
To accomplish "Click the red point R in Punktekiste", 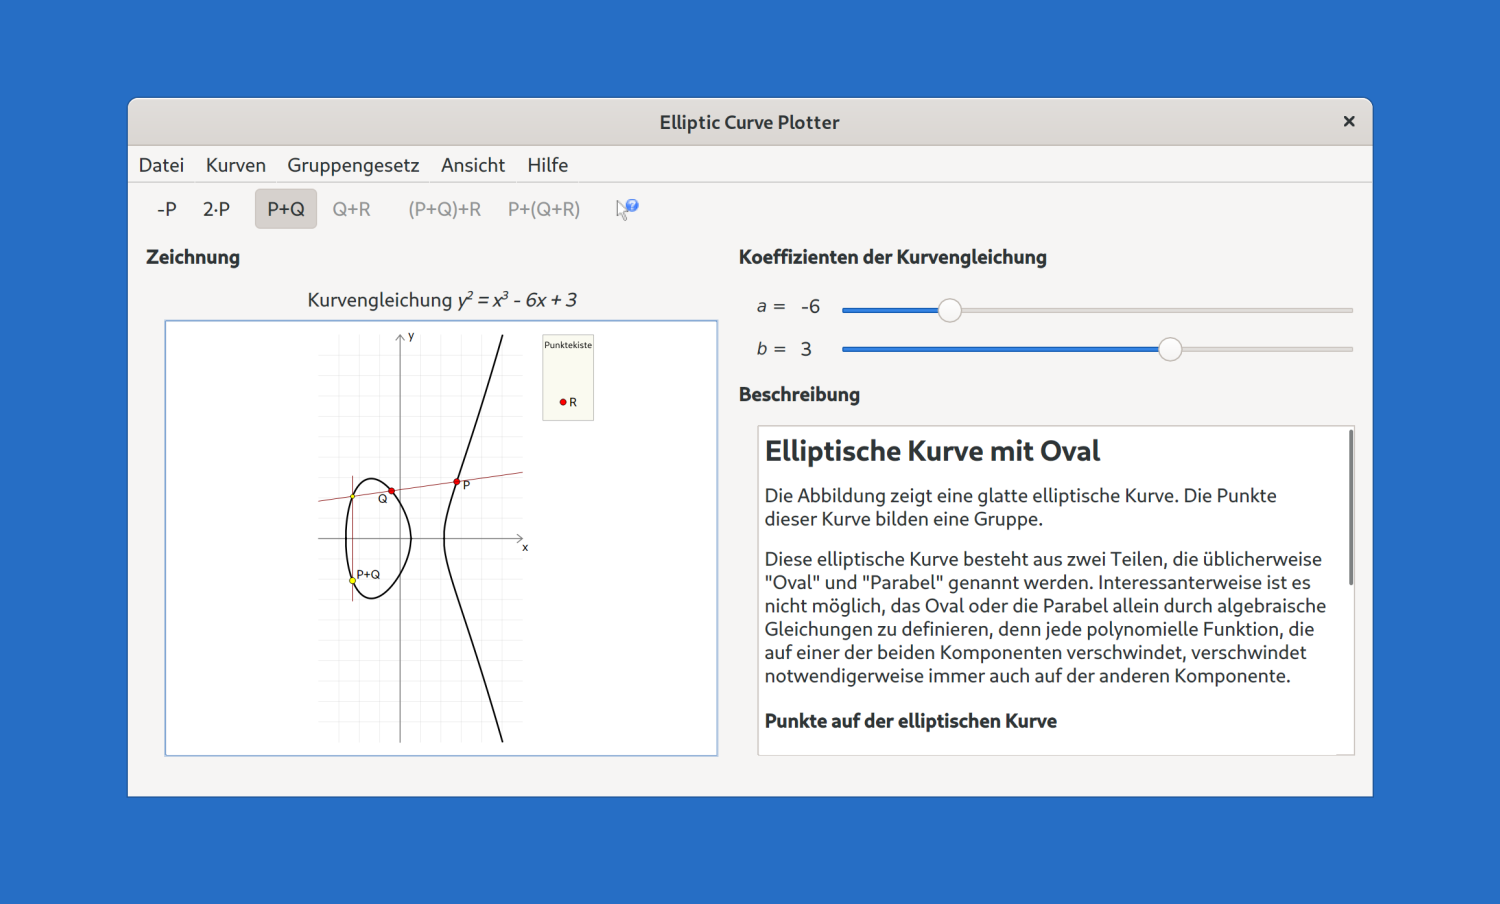I will [563, 402].
